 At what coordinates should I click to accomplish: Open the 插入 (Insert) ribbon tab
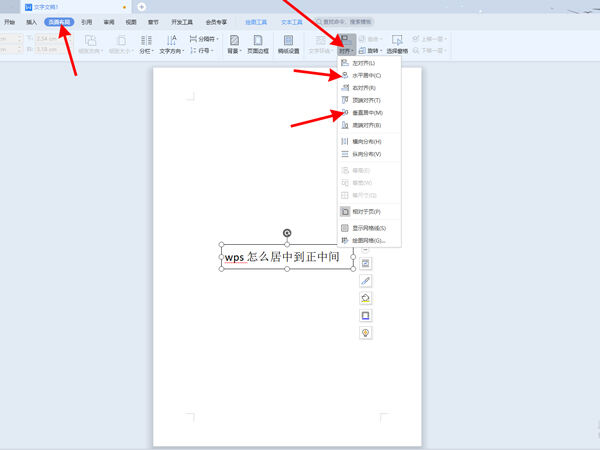point(32,21)
